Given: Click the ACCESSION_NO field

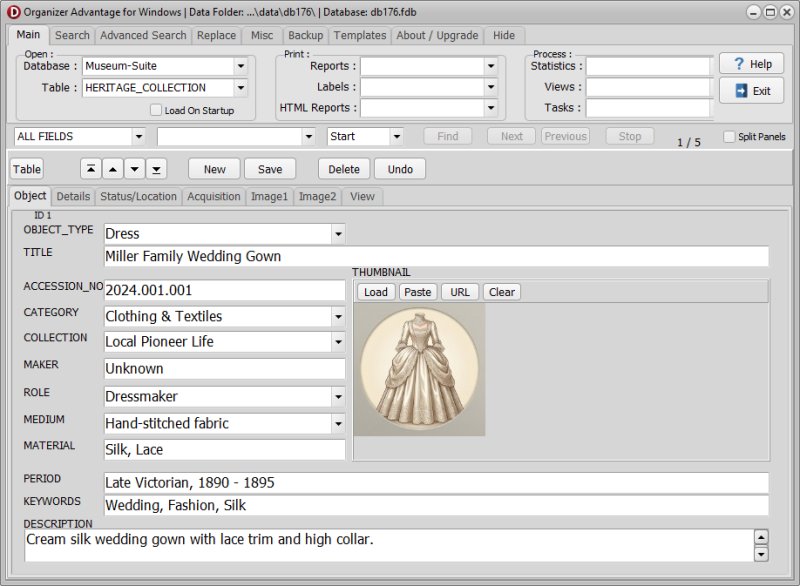Looking at the screenshot, I should [224, 290].
